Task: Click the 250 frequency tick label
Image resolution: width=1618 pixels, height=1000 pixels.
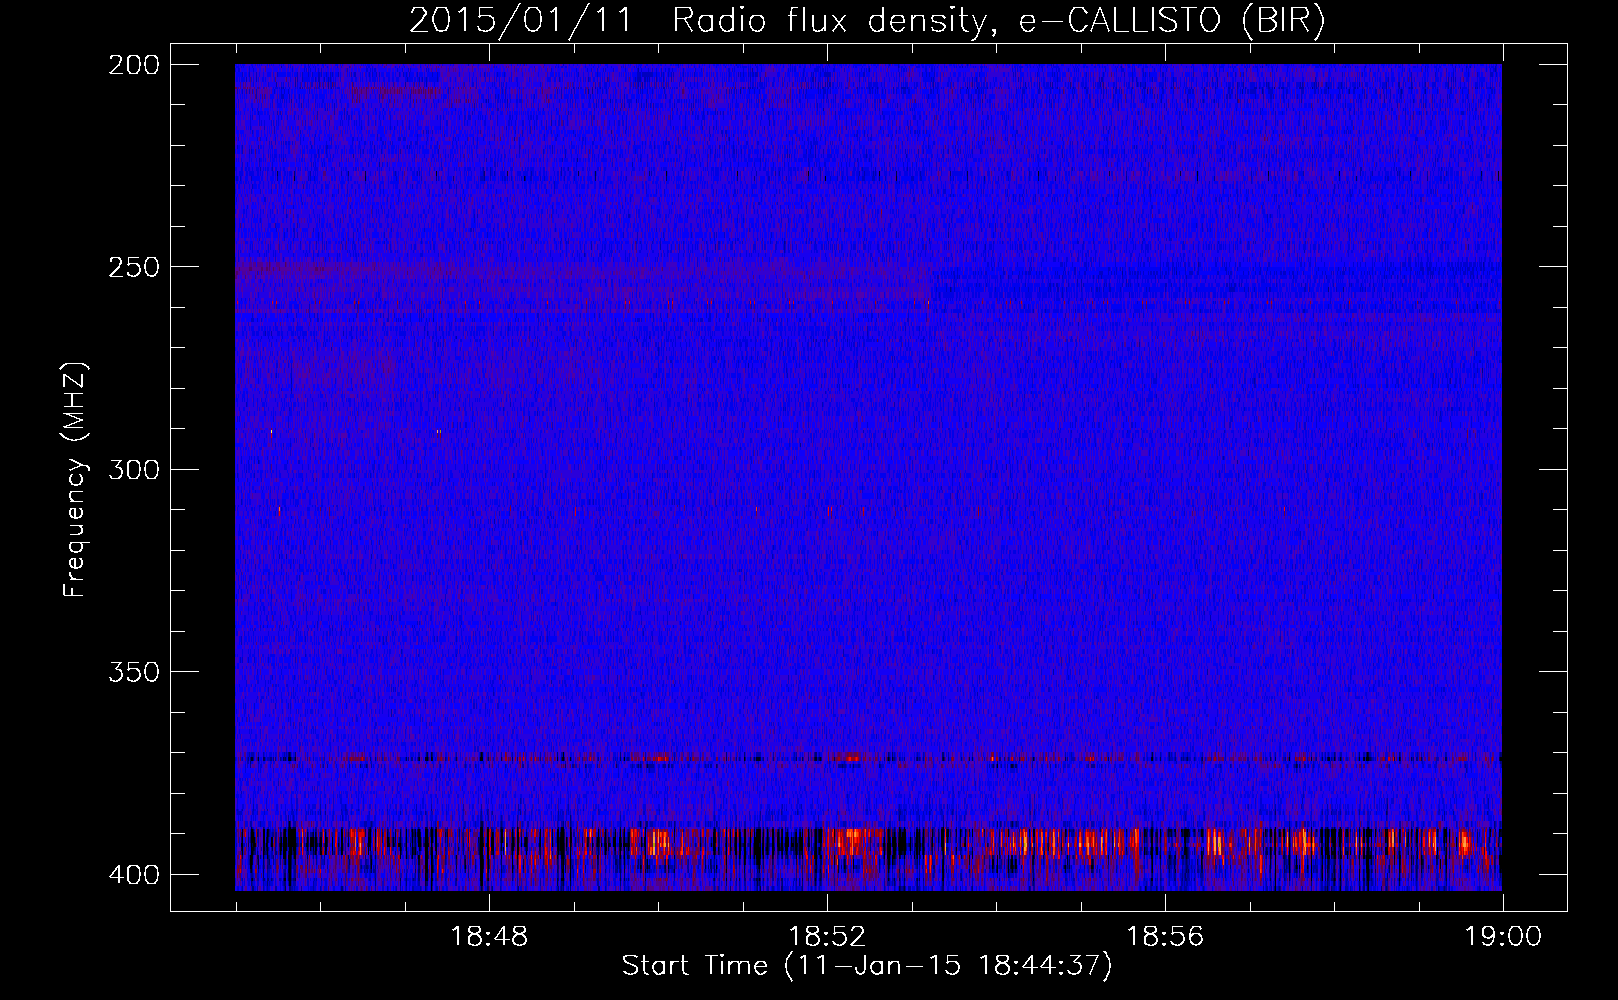Action: 134,267
